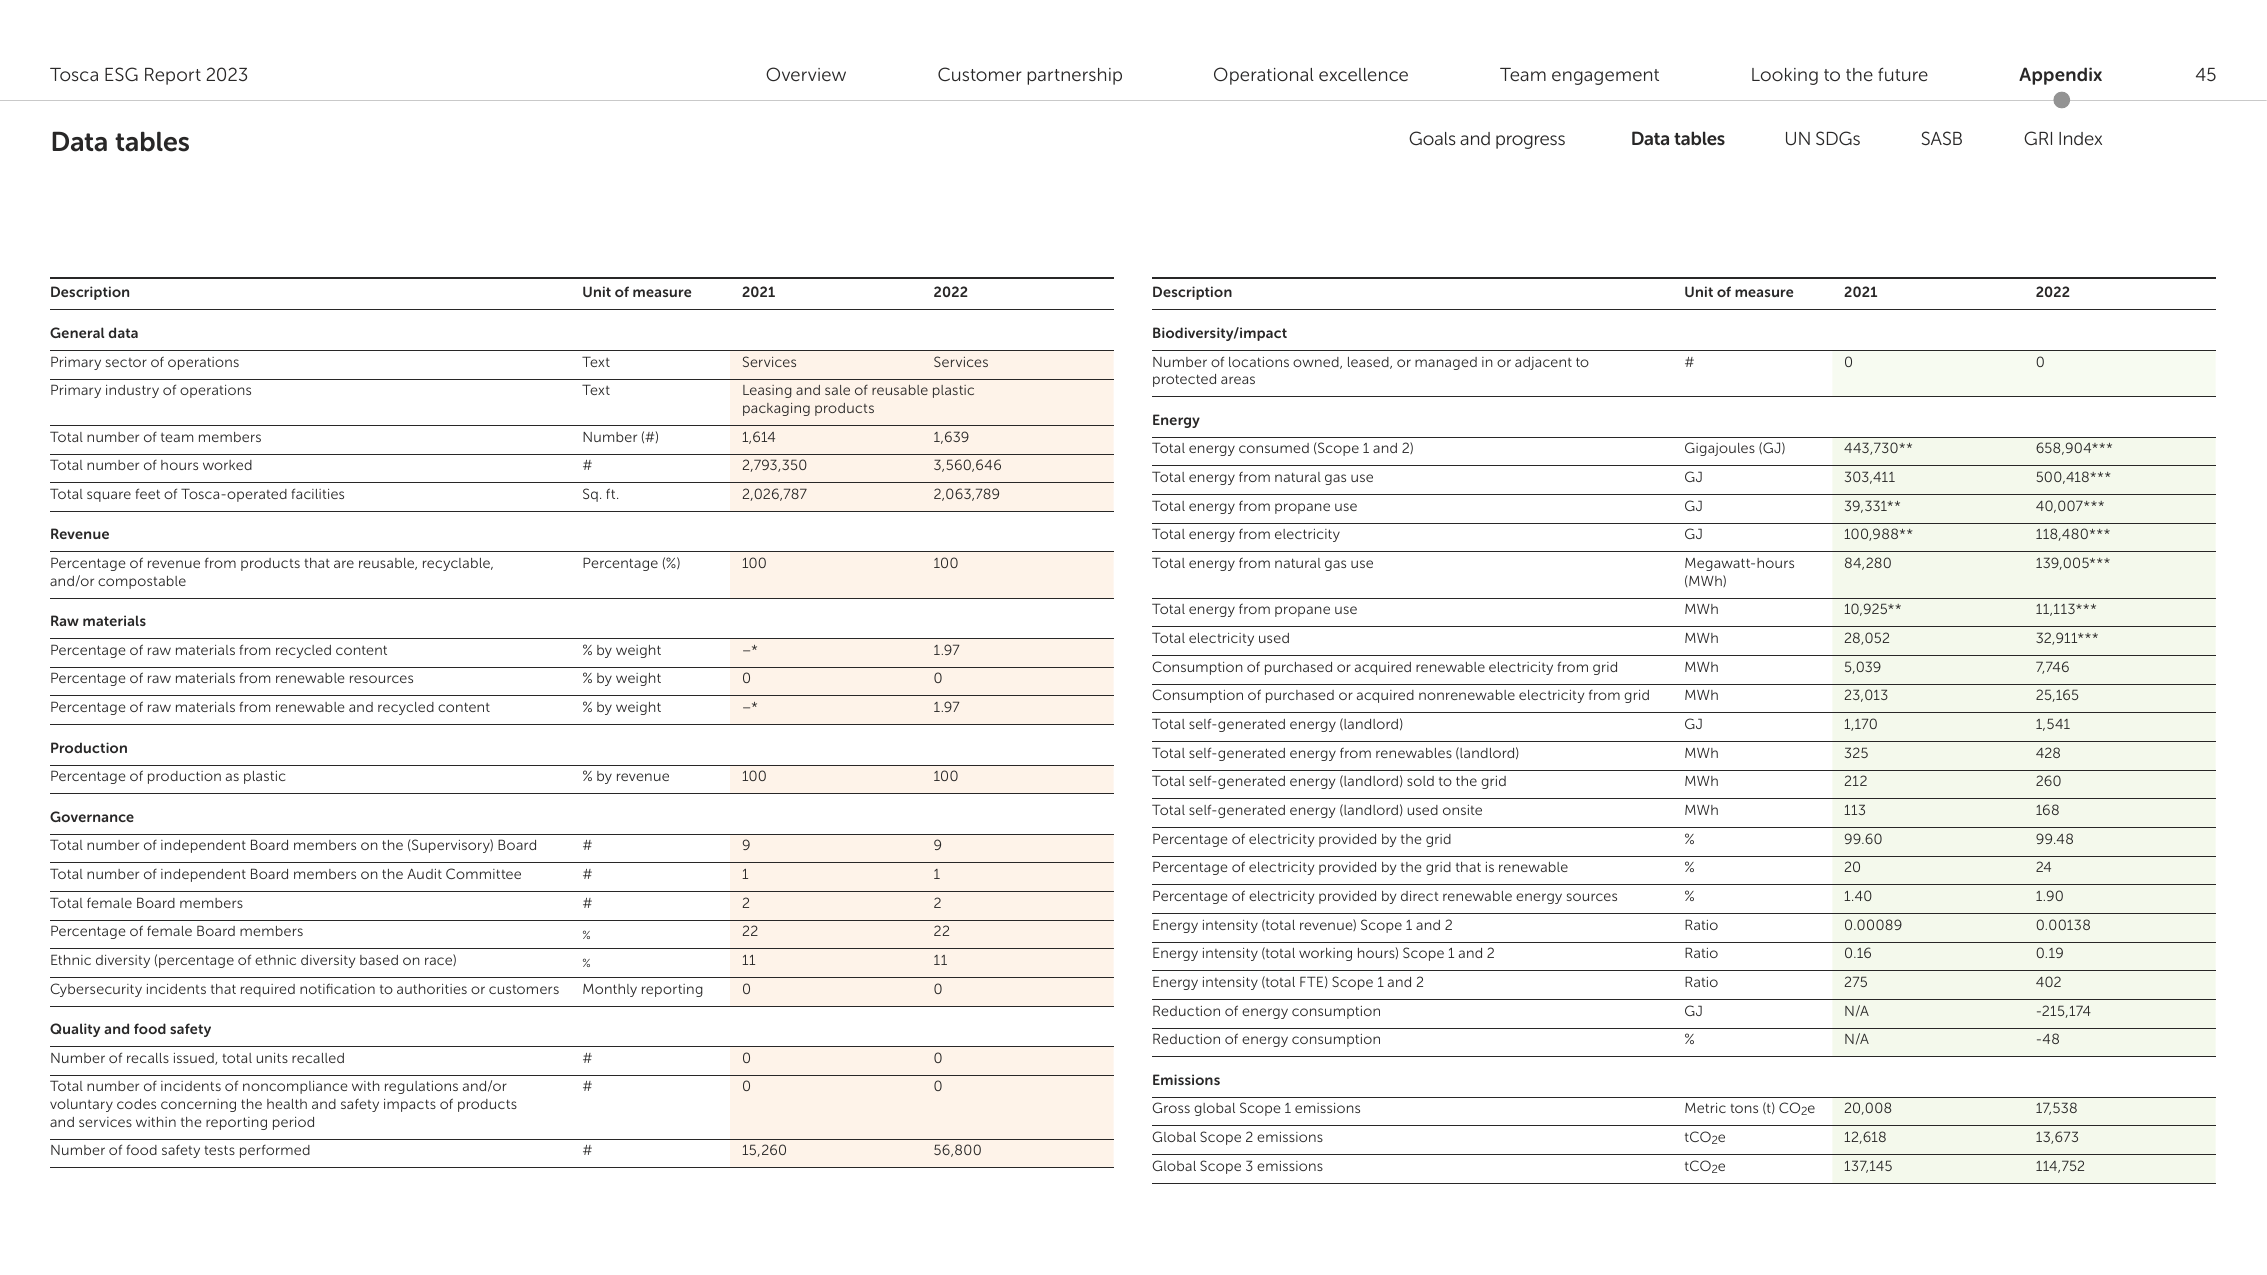Select the 2,063,789 square feet cell
2267x1275 pixels.
(x=965, y=494)
